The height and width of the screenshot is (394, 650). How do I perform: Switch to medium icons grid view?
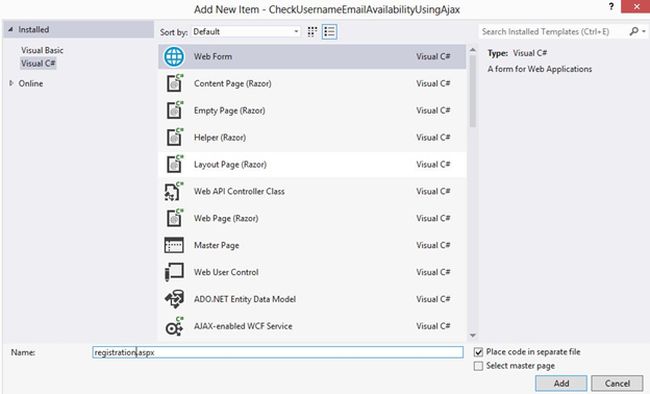(312, 32)
